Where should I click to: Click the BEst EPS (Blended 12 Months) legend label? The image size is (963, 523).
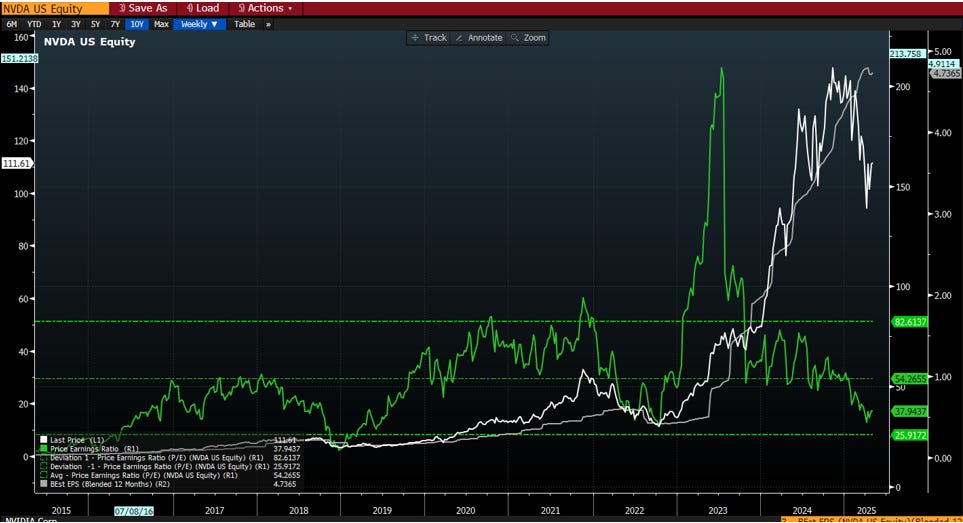110,484
